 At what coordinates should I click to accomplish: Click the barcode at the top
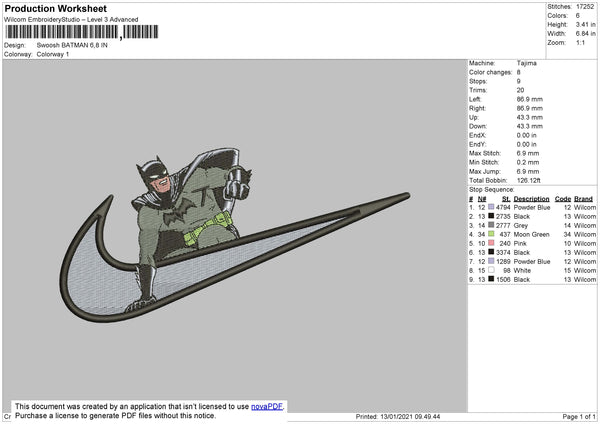click(82, 32)
